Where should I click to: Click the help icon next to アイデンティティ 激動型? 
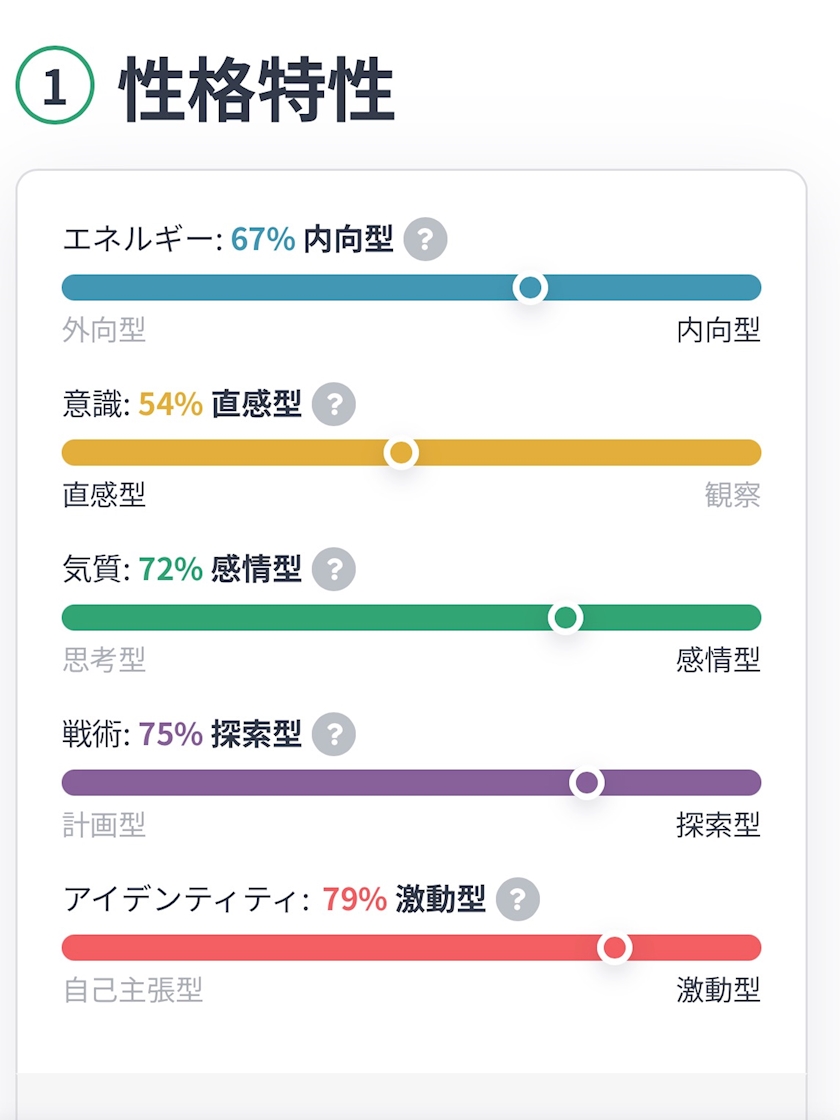(518, 899)
